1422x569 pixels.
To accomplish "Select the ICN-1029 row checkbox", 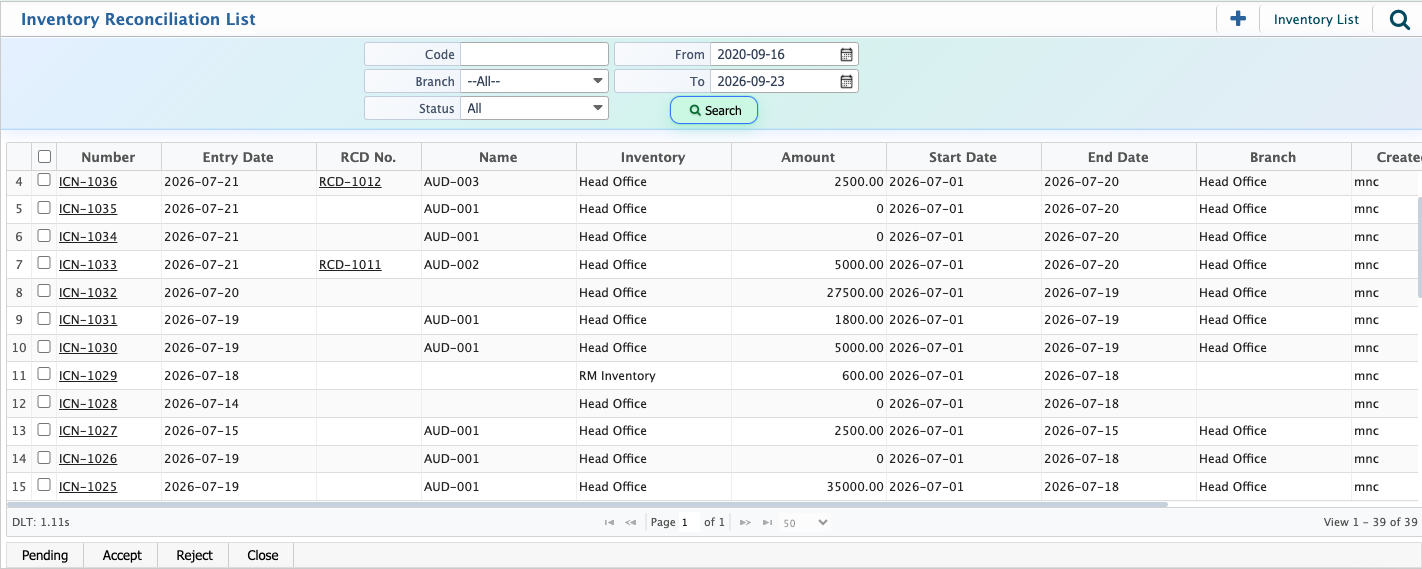I will pos(44,375).
